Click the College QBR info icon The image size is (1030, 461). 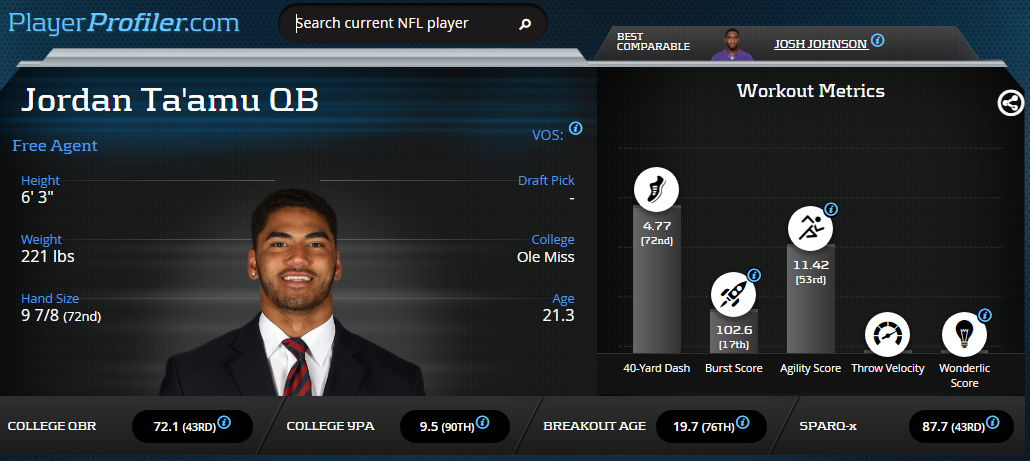(224, 422)
